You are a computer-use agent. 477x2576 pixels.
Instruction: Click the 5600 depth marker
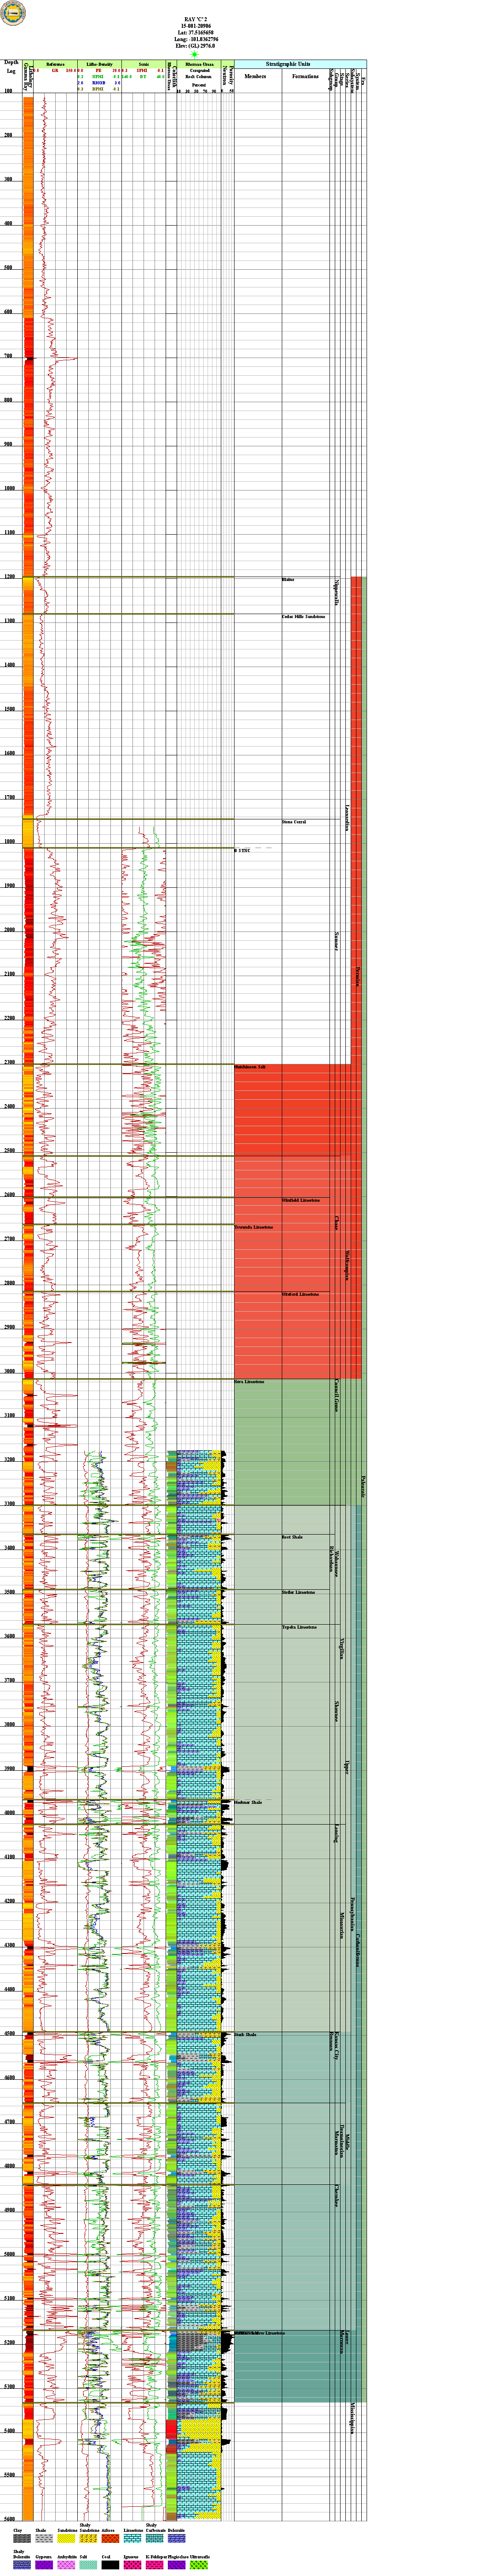tap(10, 2519)
